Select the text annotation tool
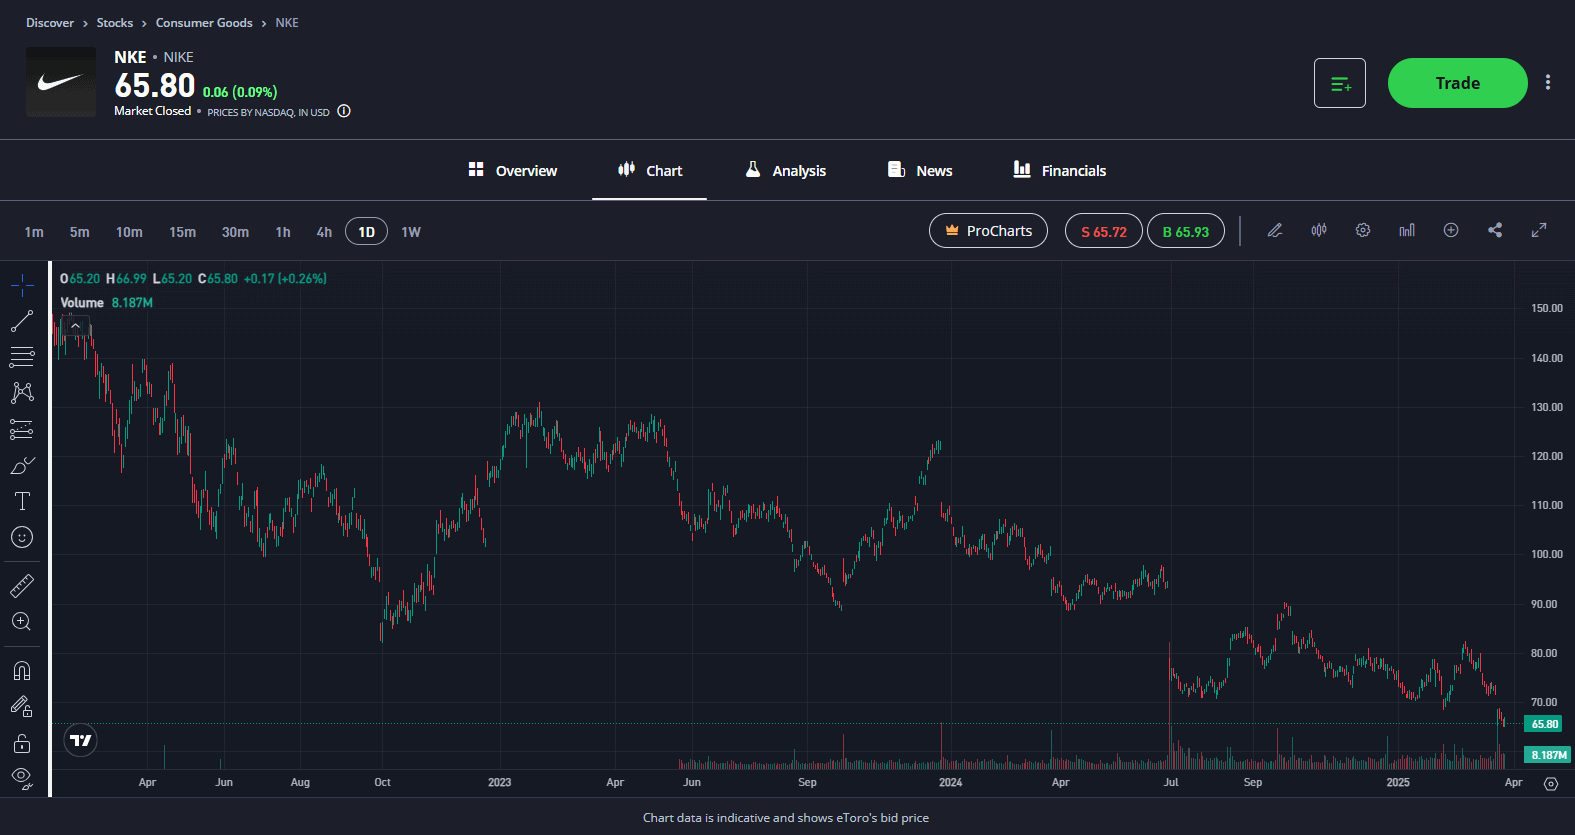 point(22,501)
